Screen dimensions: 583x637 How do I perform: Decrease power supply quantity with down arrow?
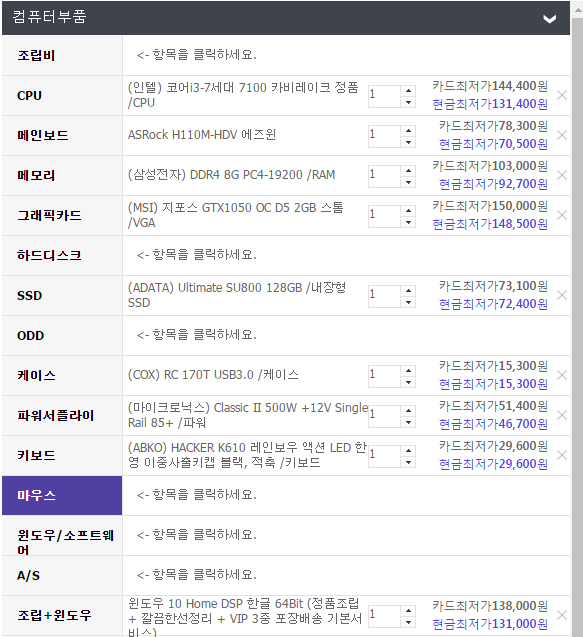(x=408, y=422)
